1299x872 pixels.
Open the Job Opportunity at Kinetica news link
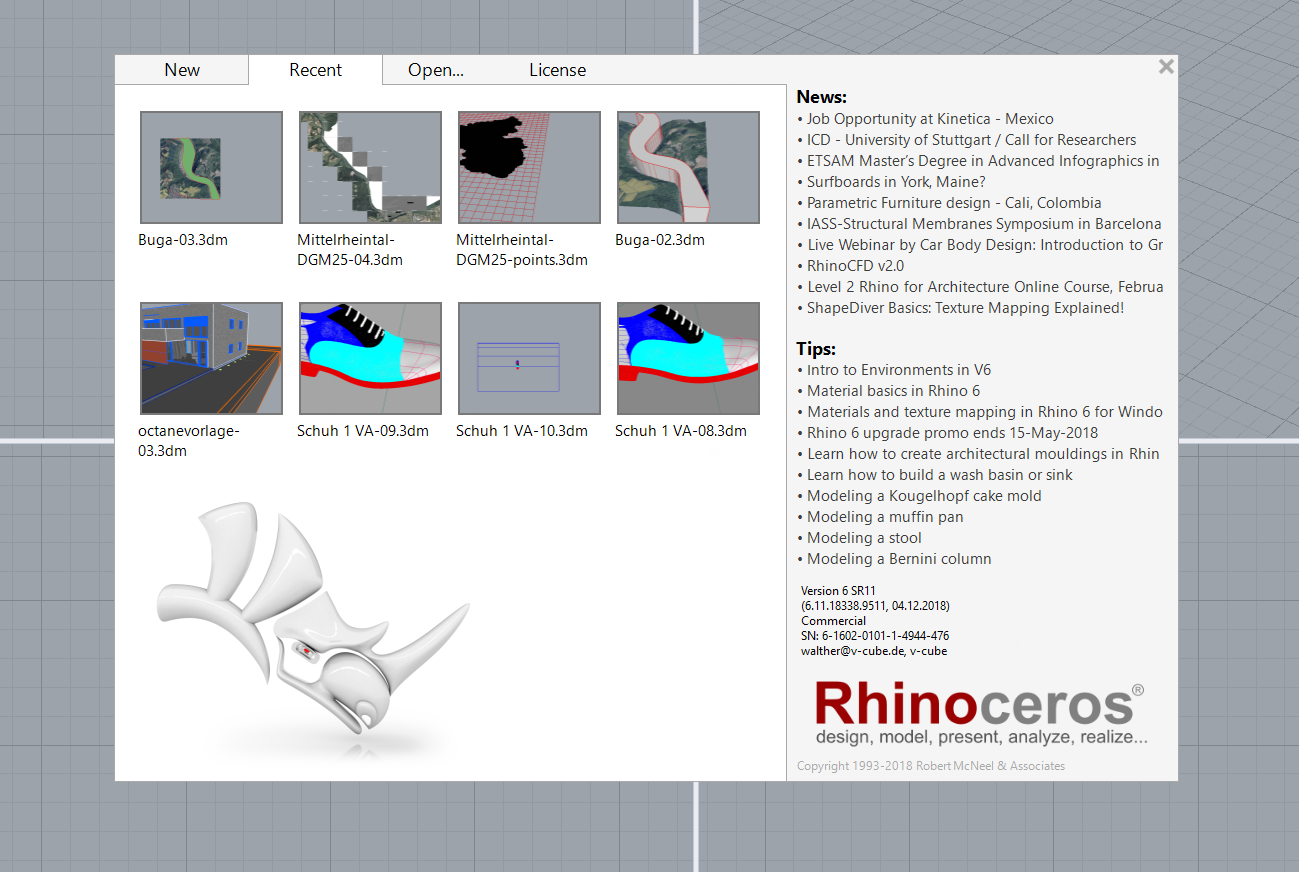[930, 119]
